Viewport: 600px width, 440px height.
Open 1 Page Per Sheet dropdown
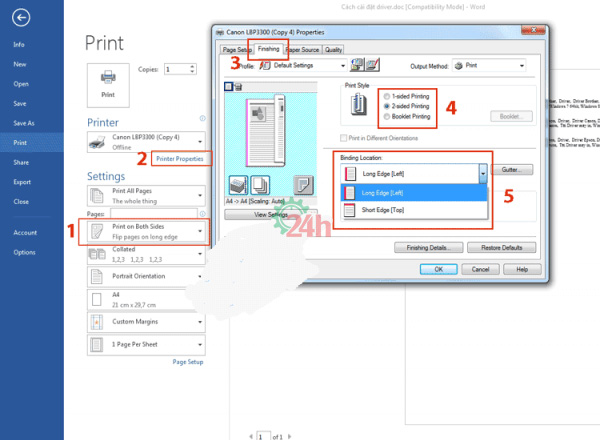pyautogui.click(x=146, y=345)
